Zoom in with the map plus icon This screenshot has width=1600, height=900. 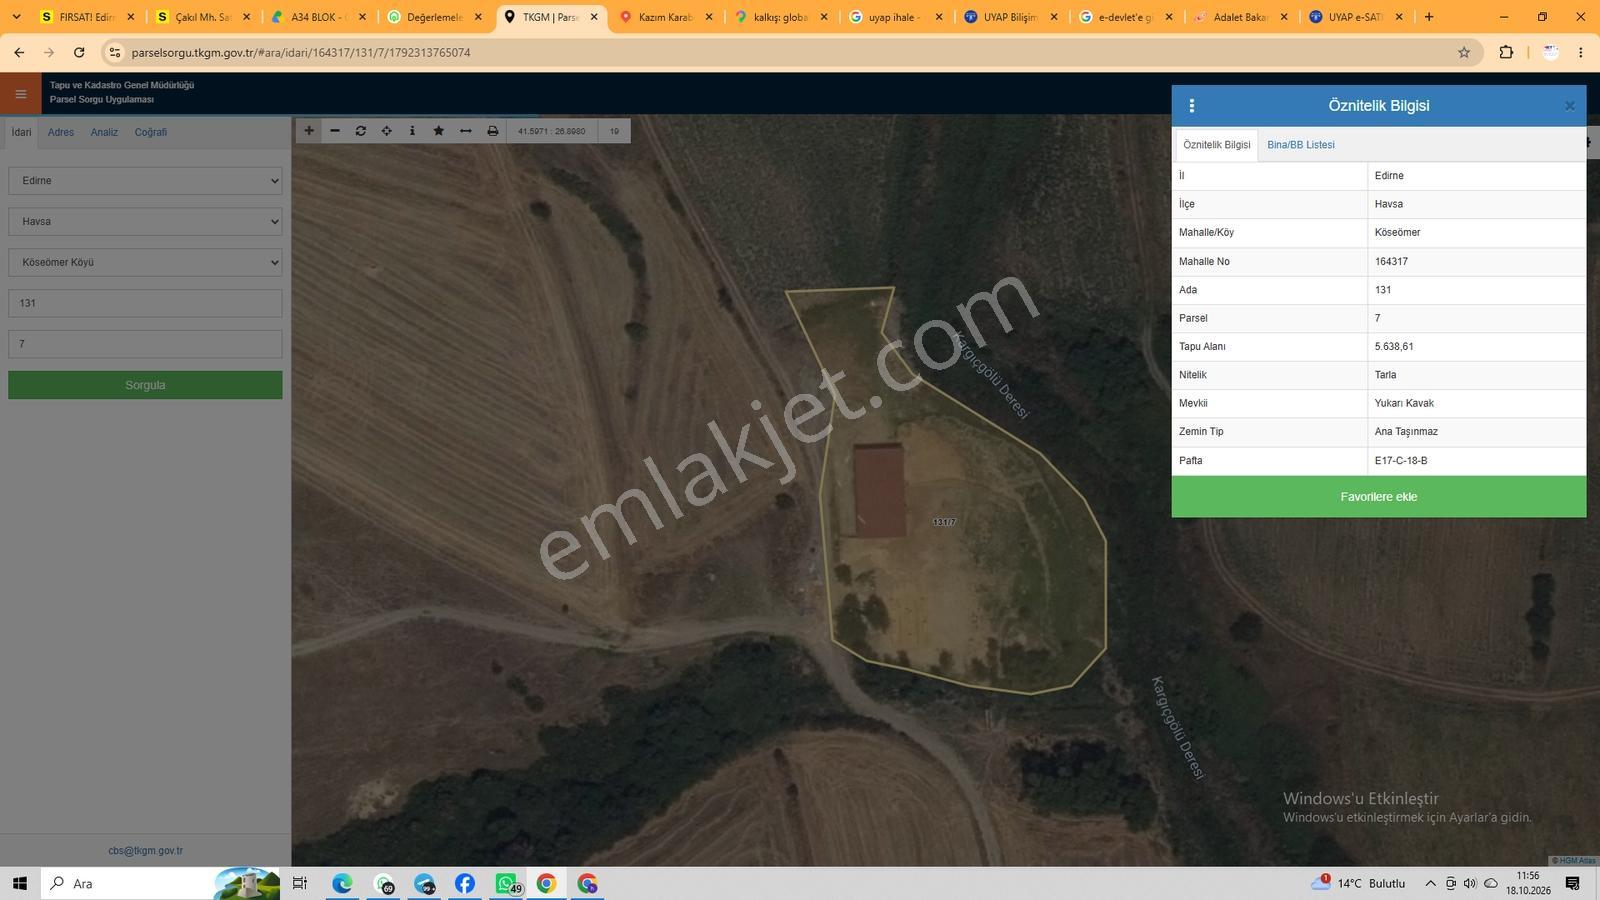pyautogui.click(x=309, y=131)
